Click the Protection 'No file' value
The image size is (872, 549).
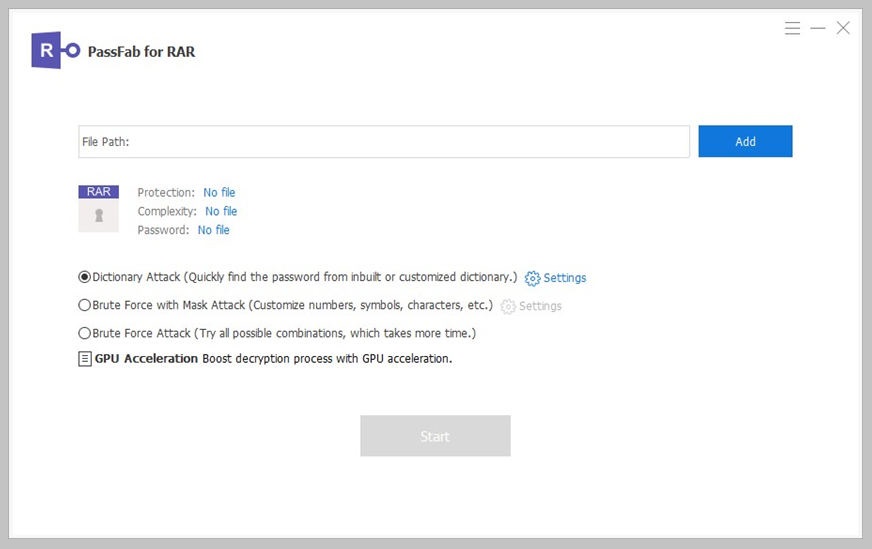pyautogui.click(x=219, y=192)
